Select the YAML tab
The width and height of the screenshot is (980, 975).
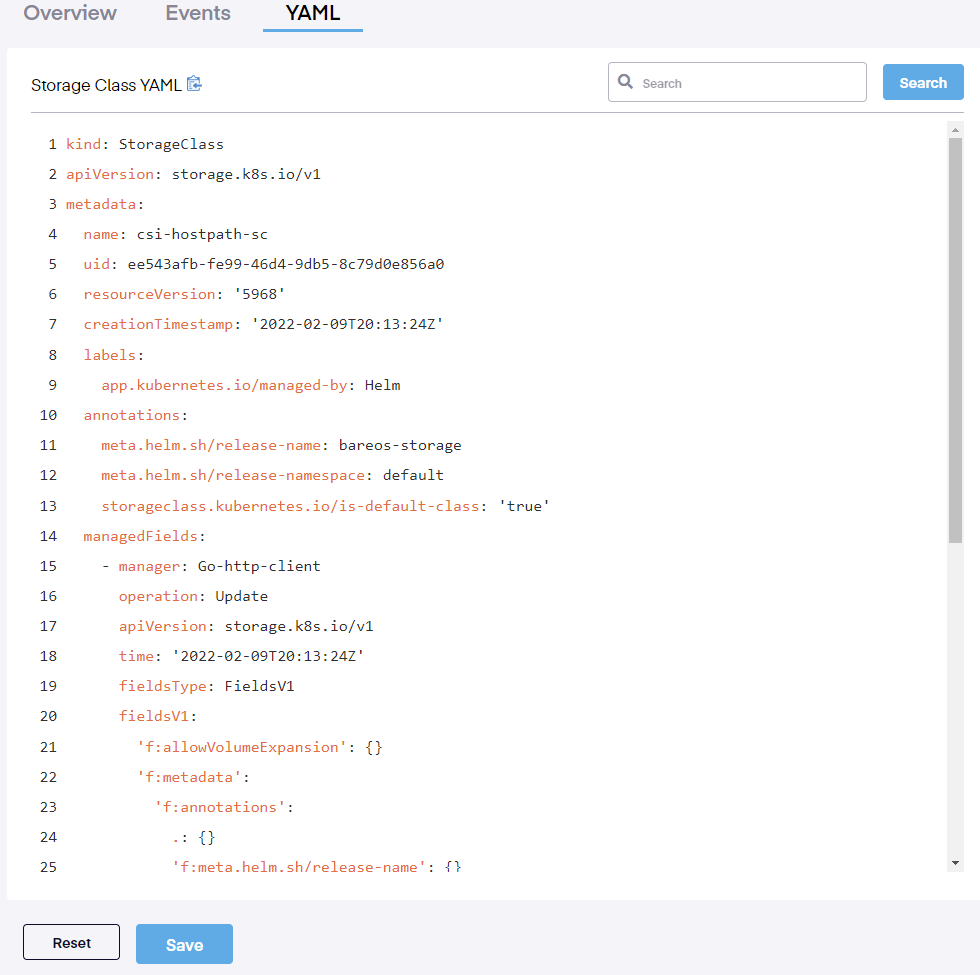(x=313, y=14)
